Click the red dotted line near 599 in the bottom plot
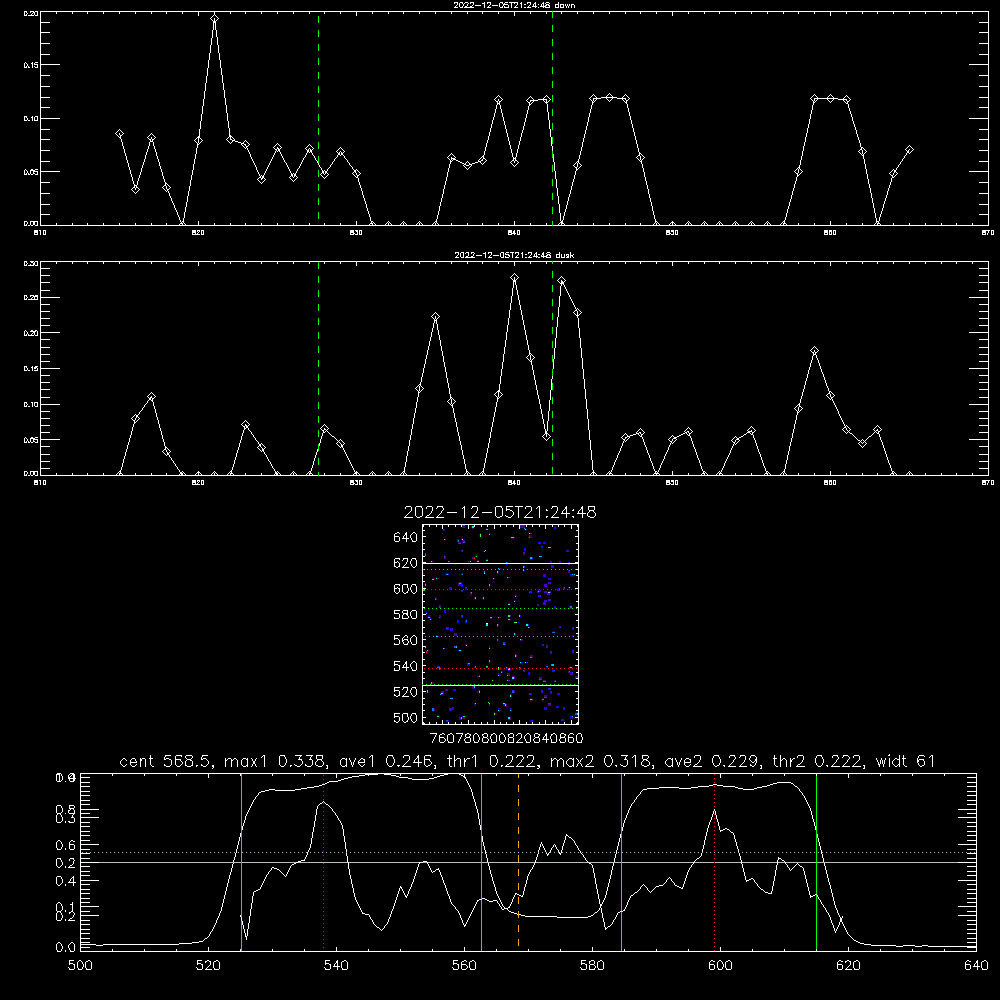 (x=714, y=860)
